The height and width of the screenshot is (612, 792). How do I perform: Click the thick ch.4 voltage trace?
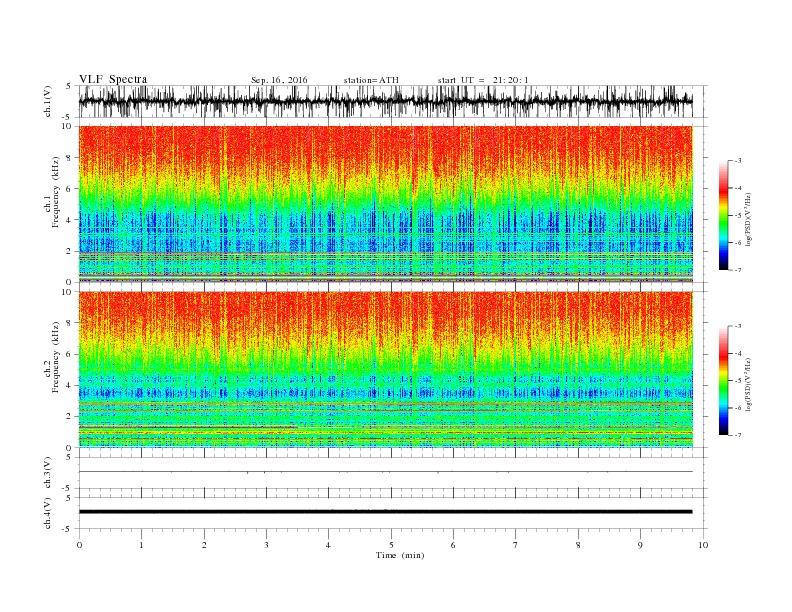coord(385,512)
